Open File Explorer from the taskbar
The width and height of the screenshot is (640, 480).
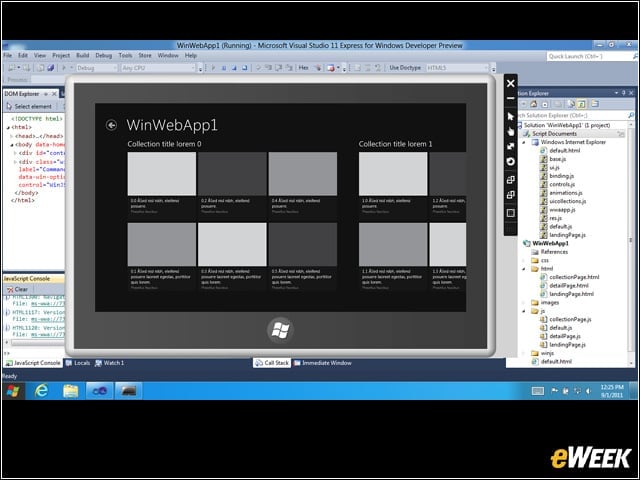[x=71, y=391]
